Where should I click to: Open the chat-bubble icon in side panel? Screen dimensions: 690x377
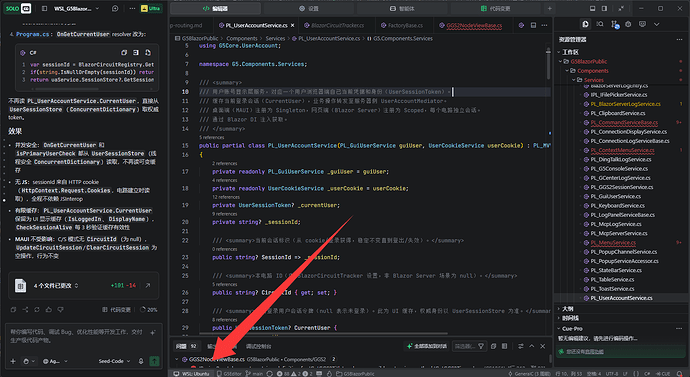pos(642,24)
